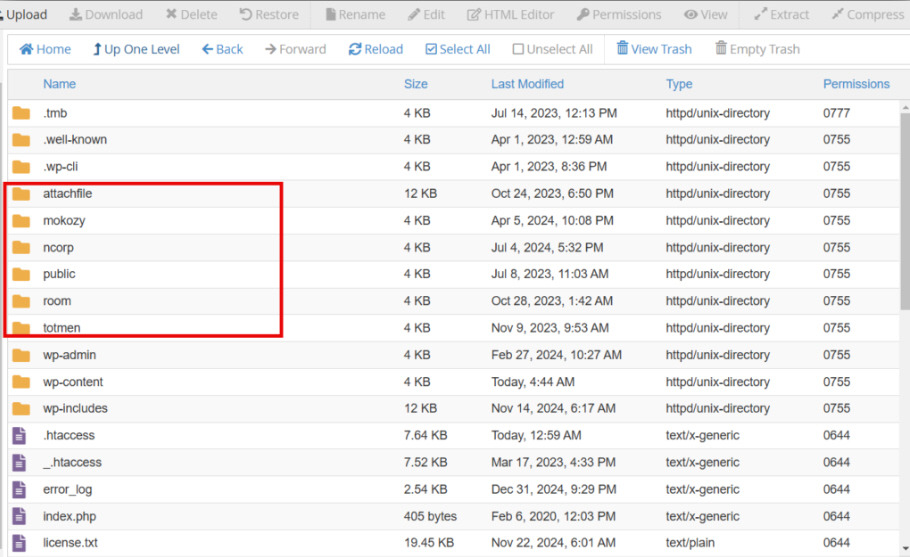Select the error_log file name
Image resolution: width=910 pixels, height=557 pixels.
click(x=67, y=490)
